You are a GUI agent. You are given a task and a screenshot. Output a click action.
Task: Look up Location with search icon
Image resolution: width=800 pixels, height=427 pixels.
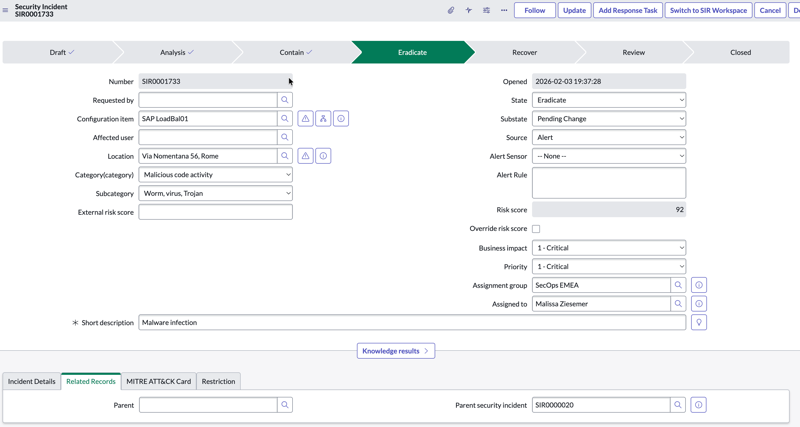point(285,156)
